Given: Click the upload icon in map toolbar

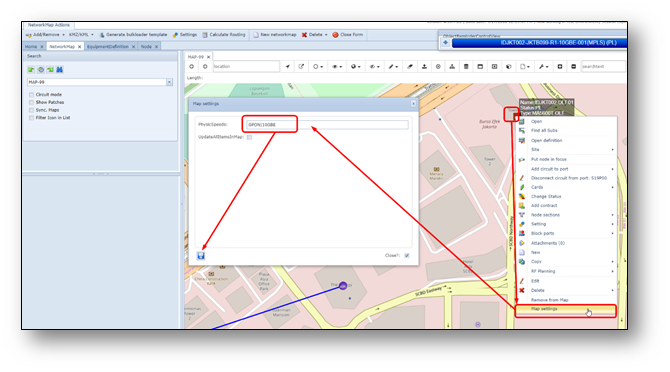Looking at the screenshot, I should [x=424, y=67].
